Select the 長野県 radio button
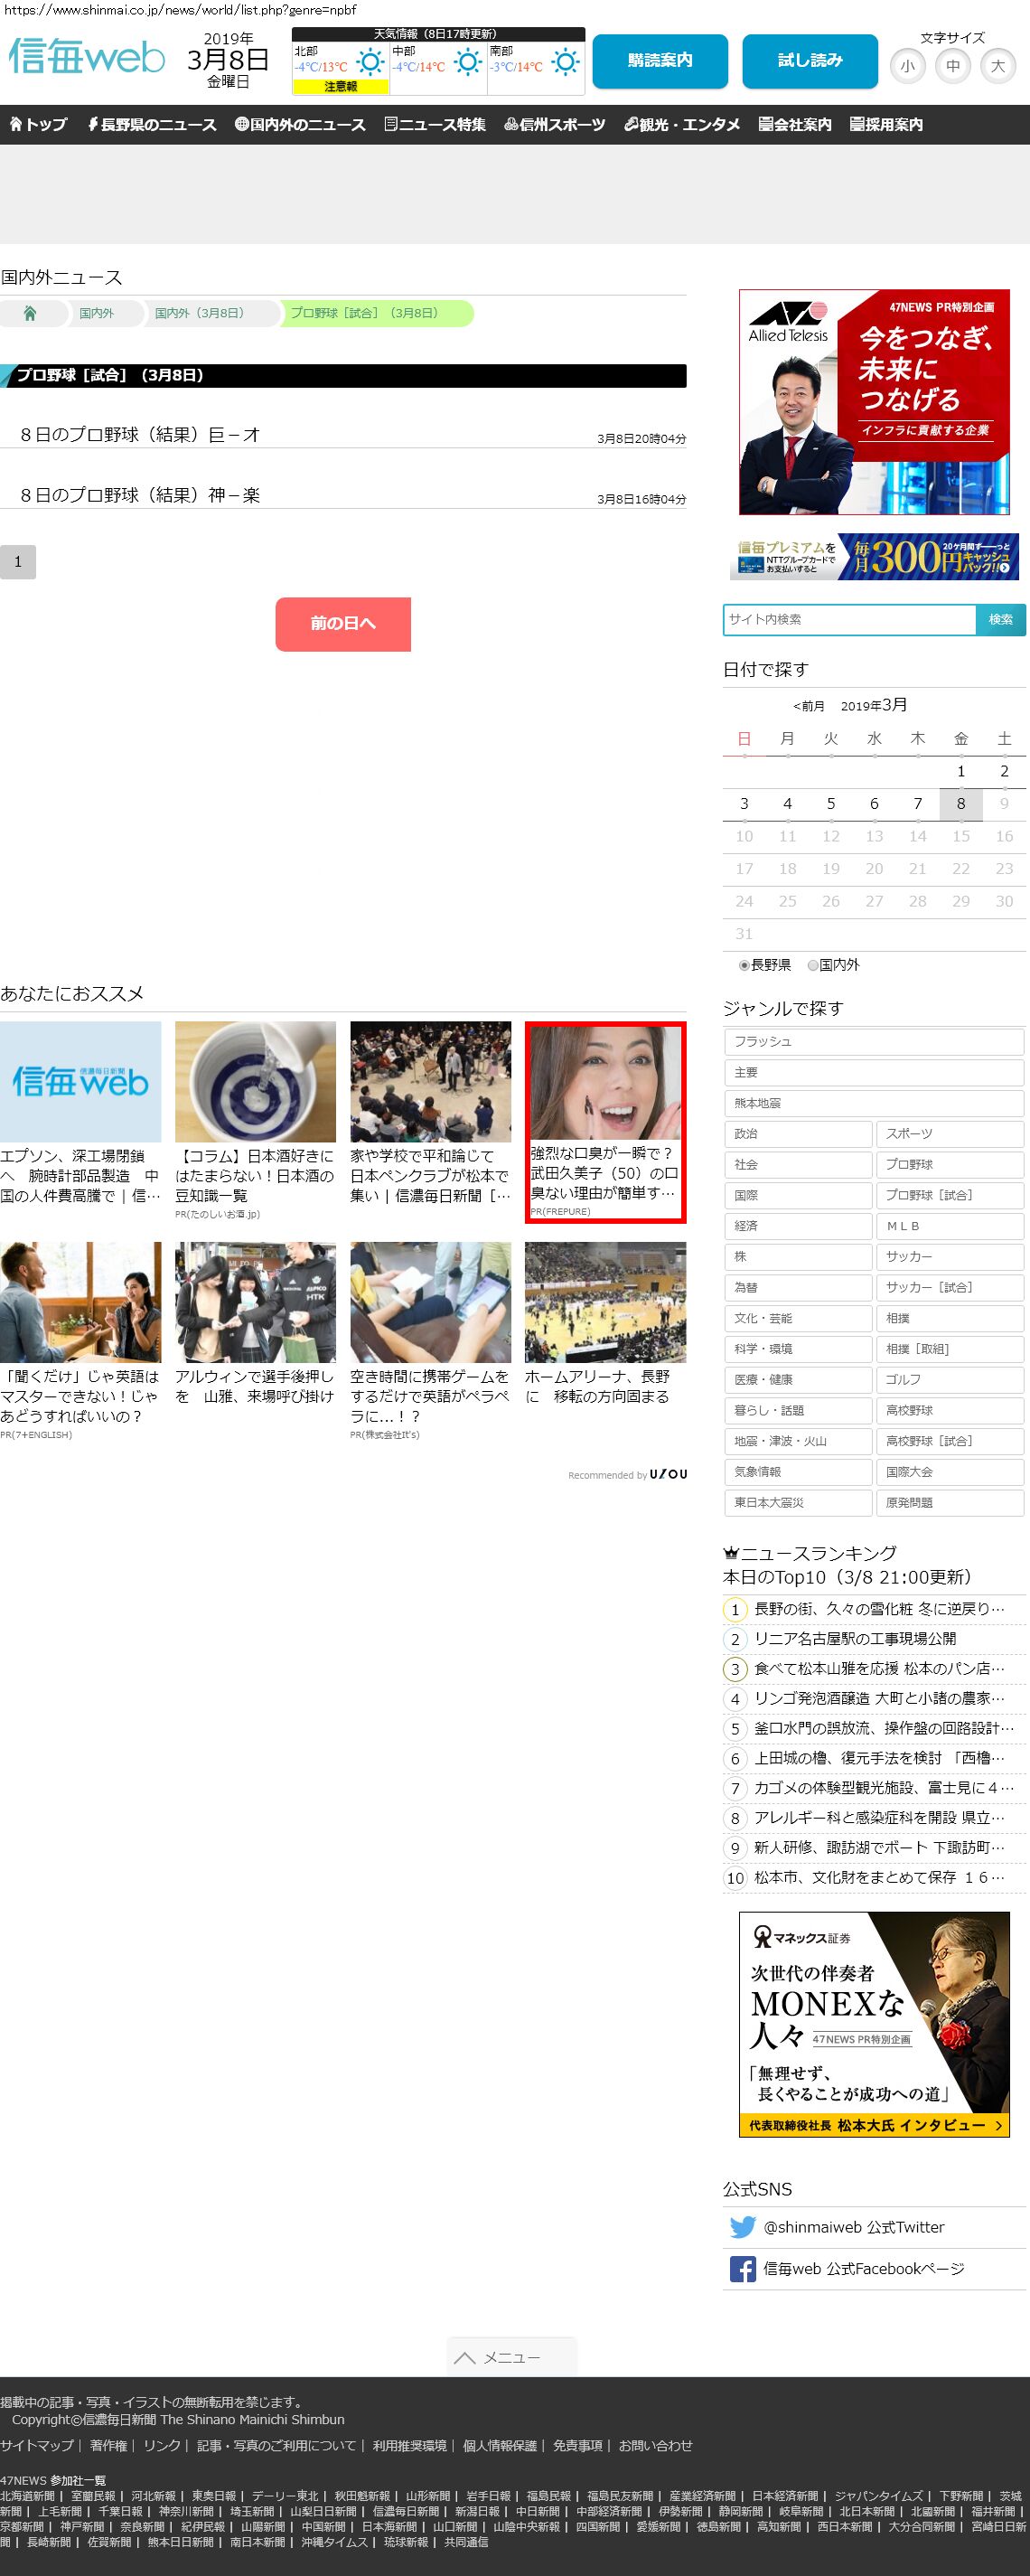The width and height of the screenshot is (1030, 2576). pos(744,966)
